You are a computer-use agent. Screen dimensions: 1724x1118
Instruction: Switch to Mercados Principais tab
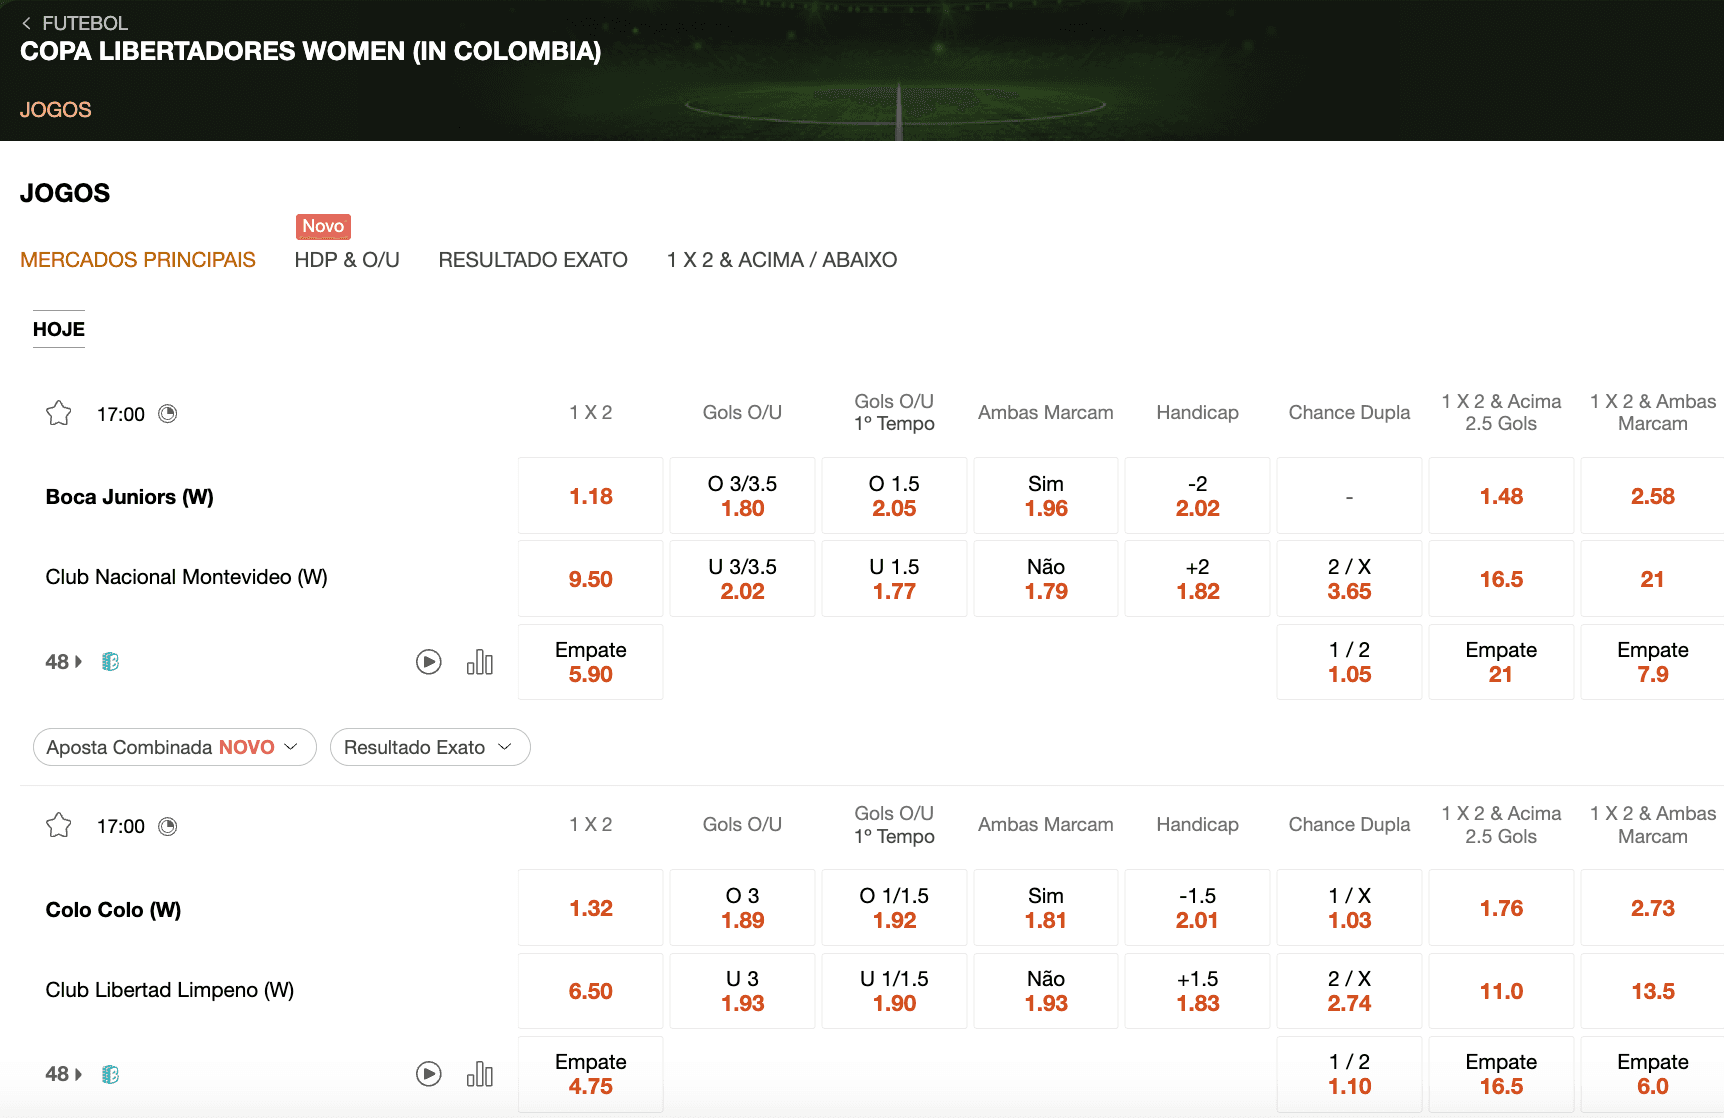tap(138, 260)
